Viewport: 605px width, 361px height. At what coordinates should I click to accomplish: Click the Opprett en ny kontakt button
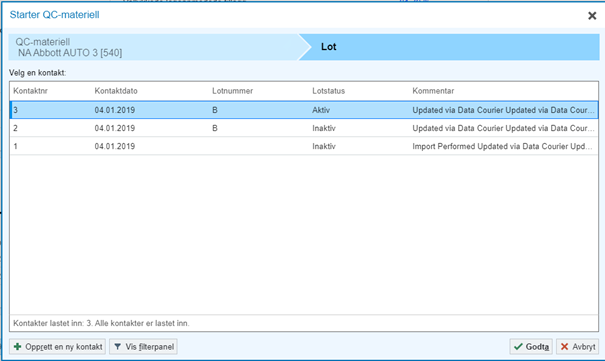(x=57, y=347)
